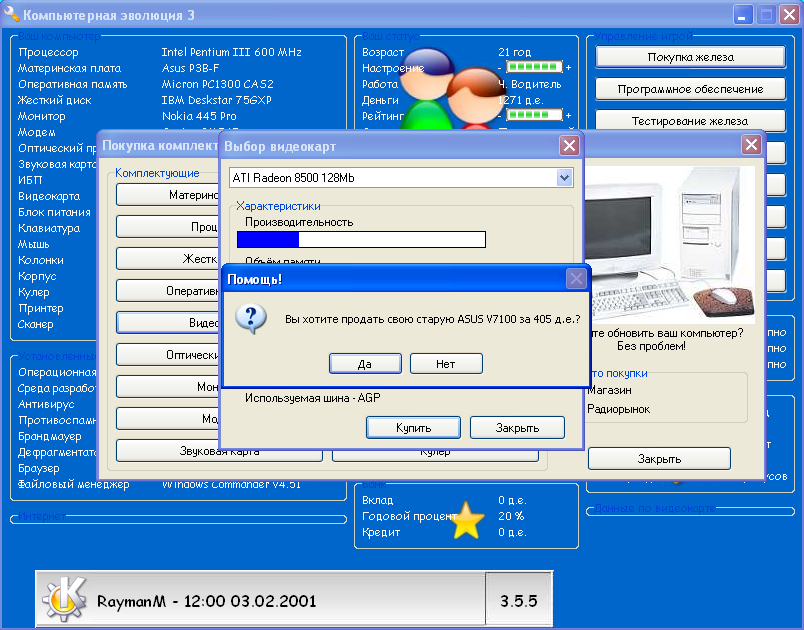This screenshot has width=804, height=630.
Task: Click the Nokia 445 Pro monitor value
Action: pyautogui.click(x=199, y=116)
